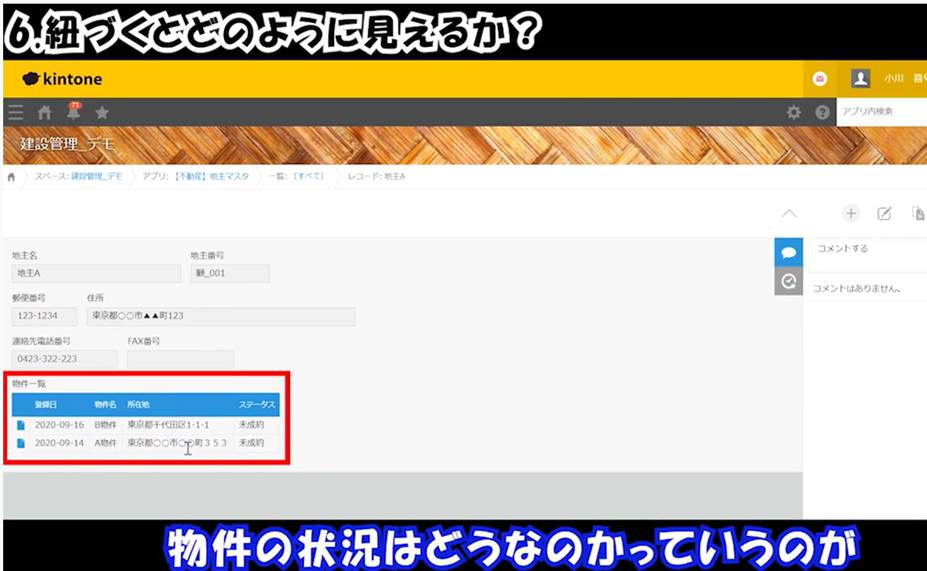Edit the record with the pencil icon
This screenshot has height=571, width=927.
(x=884, y=213)
